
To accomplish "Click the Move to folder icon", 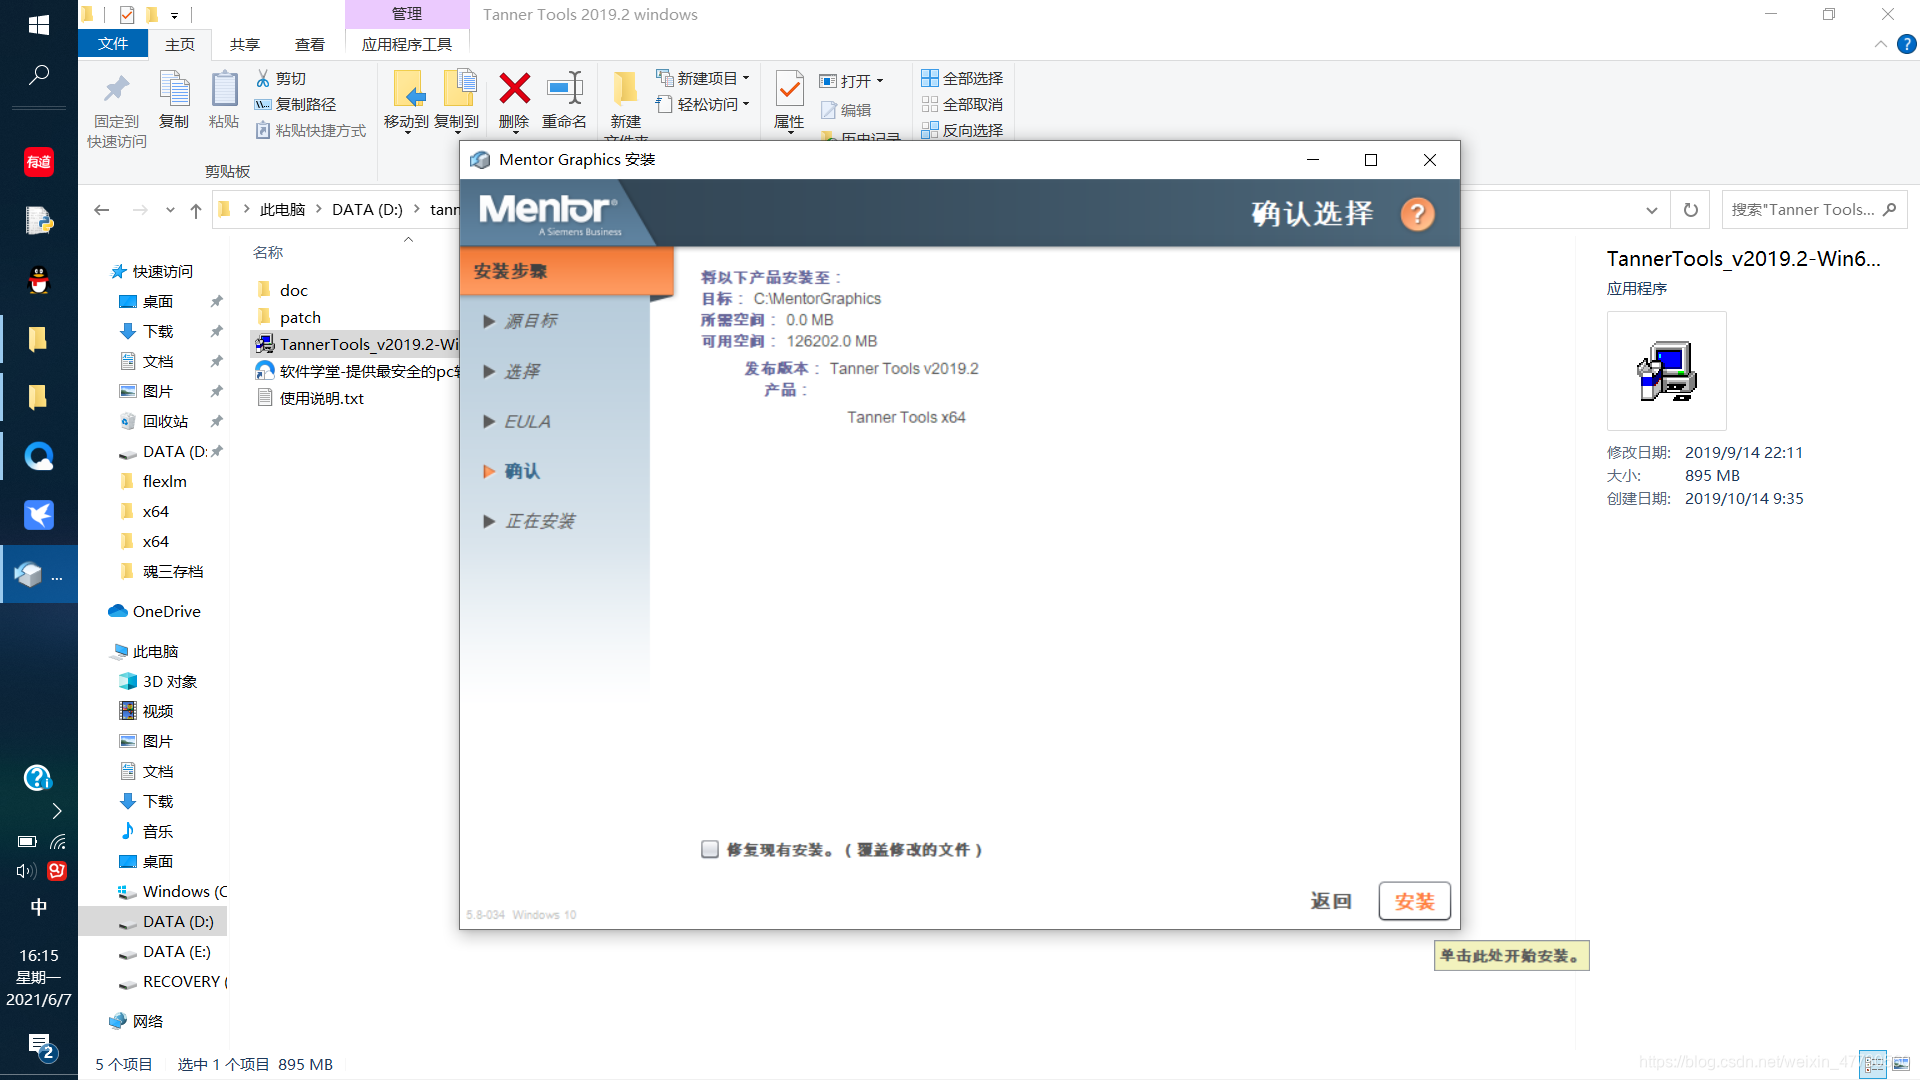I will [407, 90].
